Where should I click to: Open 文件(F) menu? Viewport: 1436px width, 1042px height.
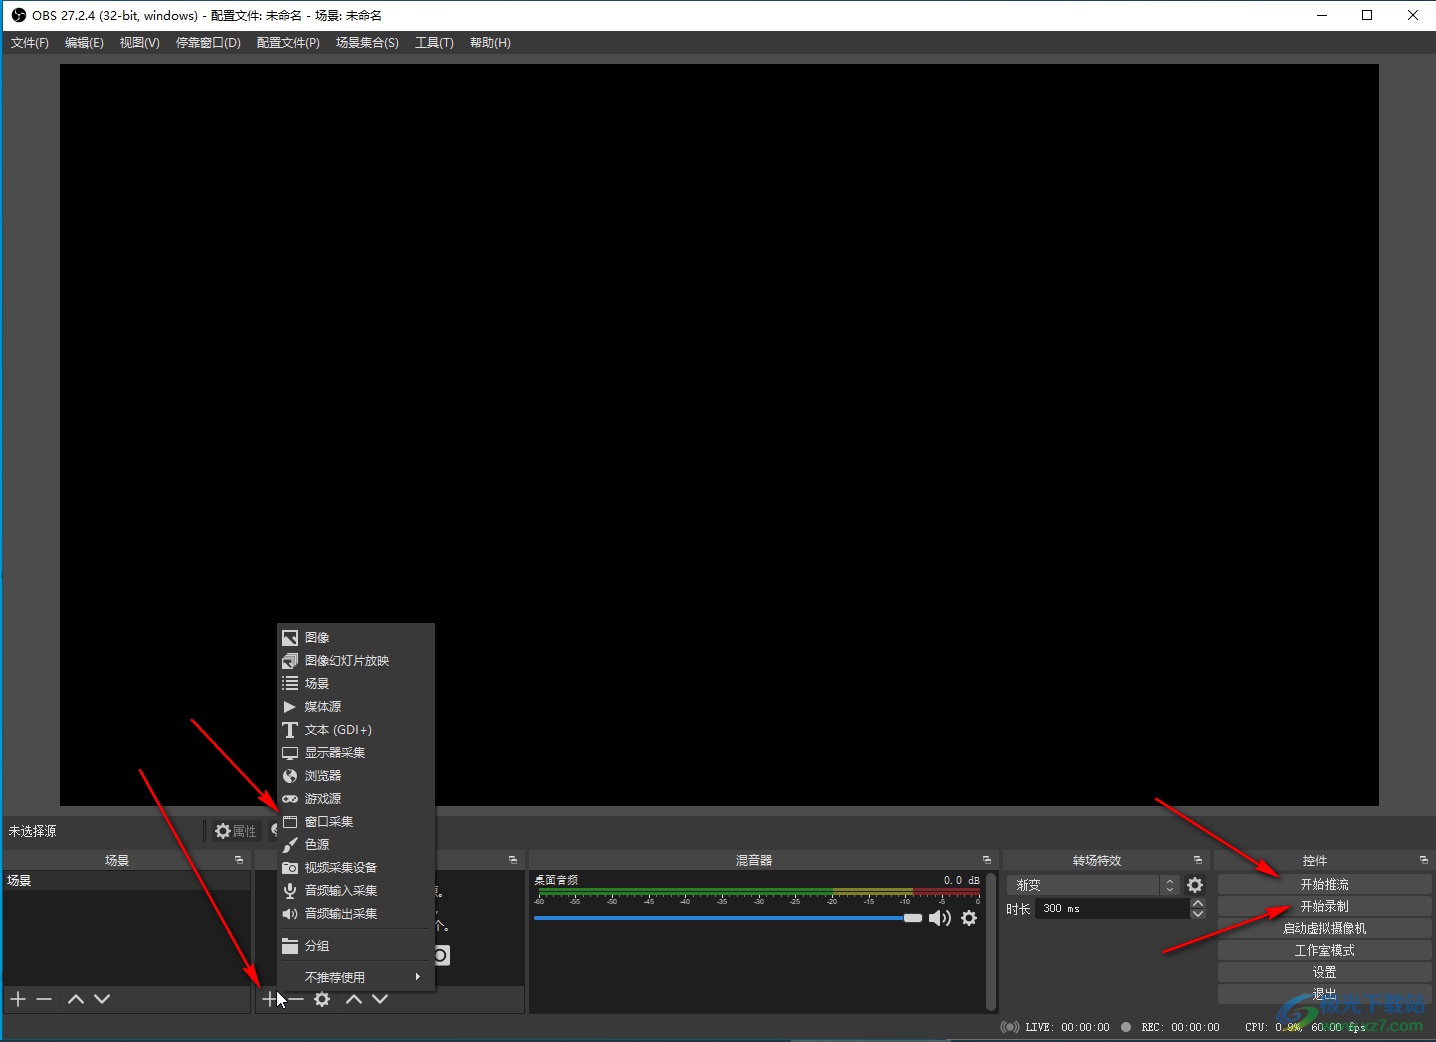point(30,43)
